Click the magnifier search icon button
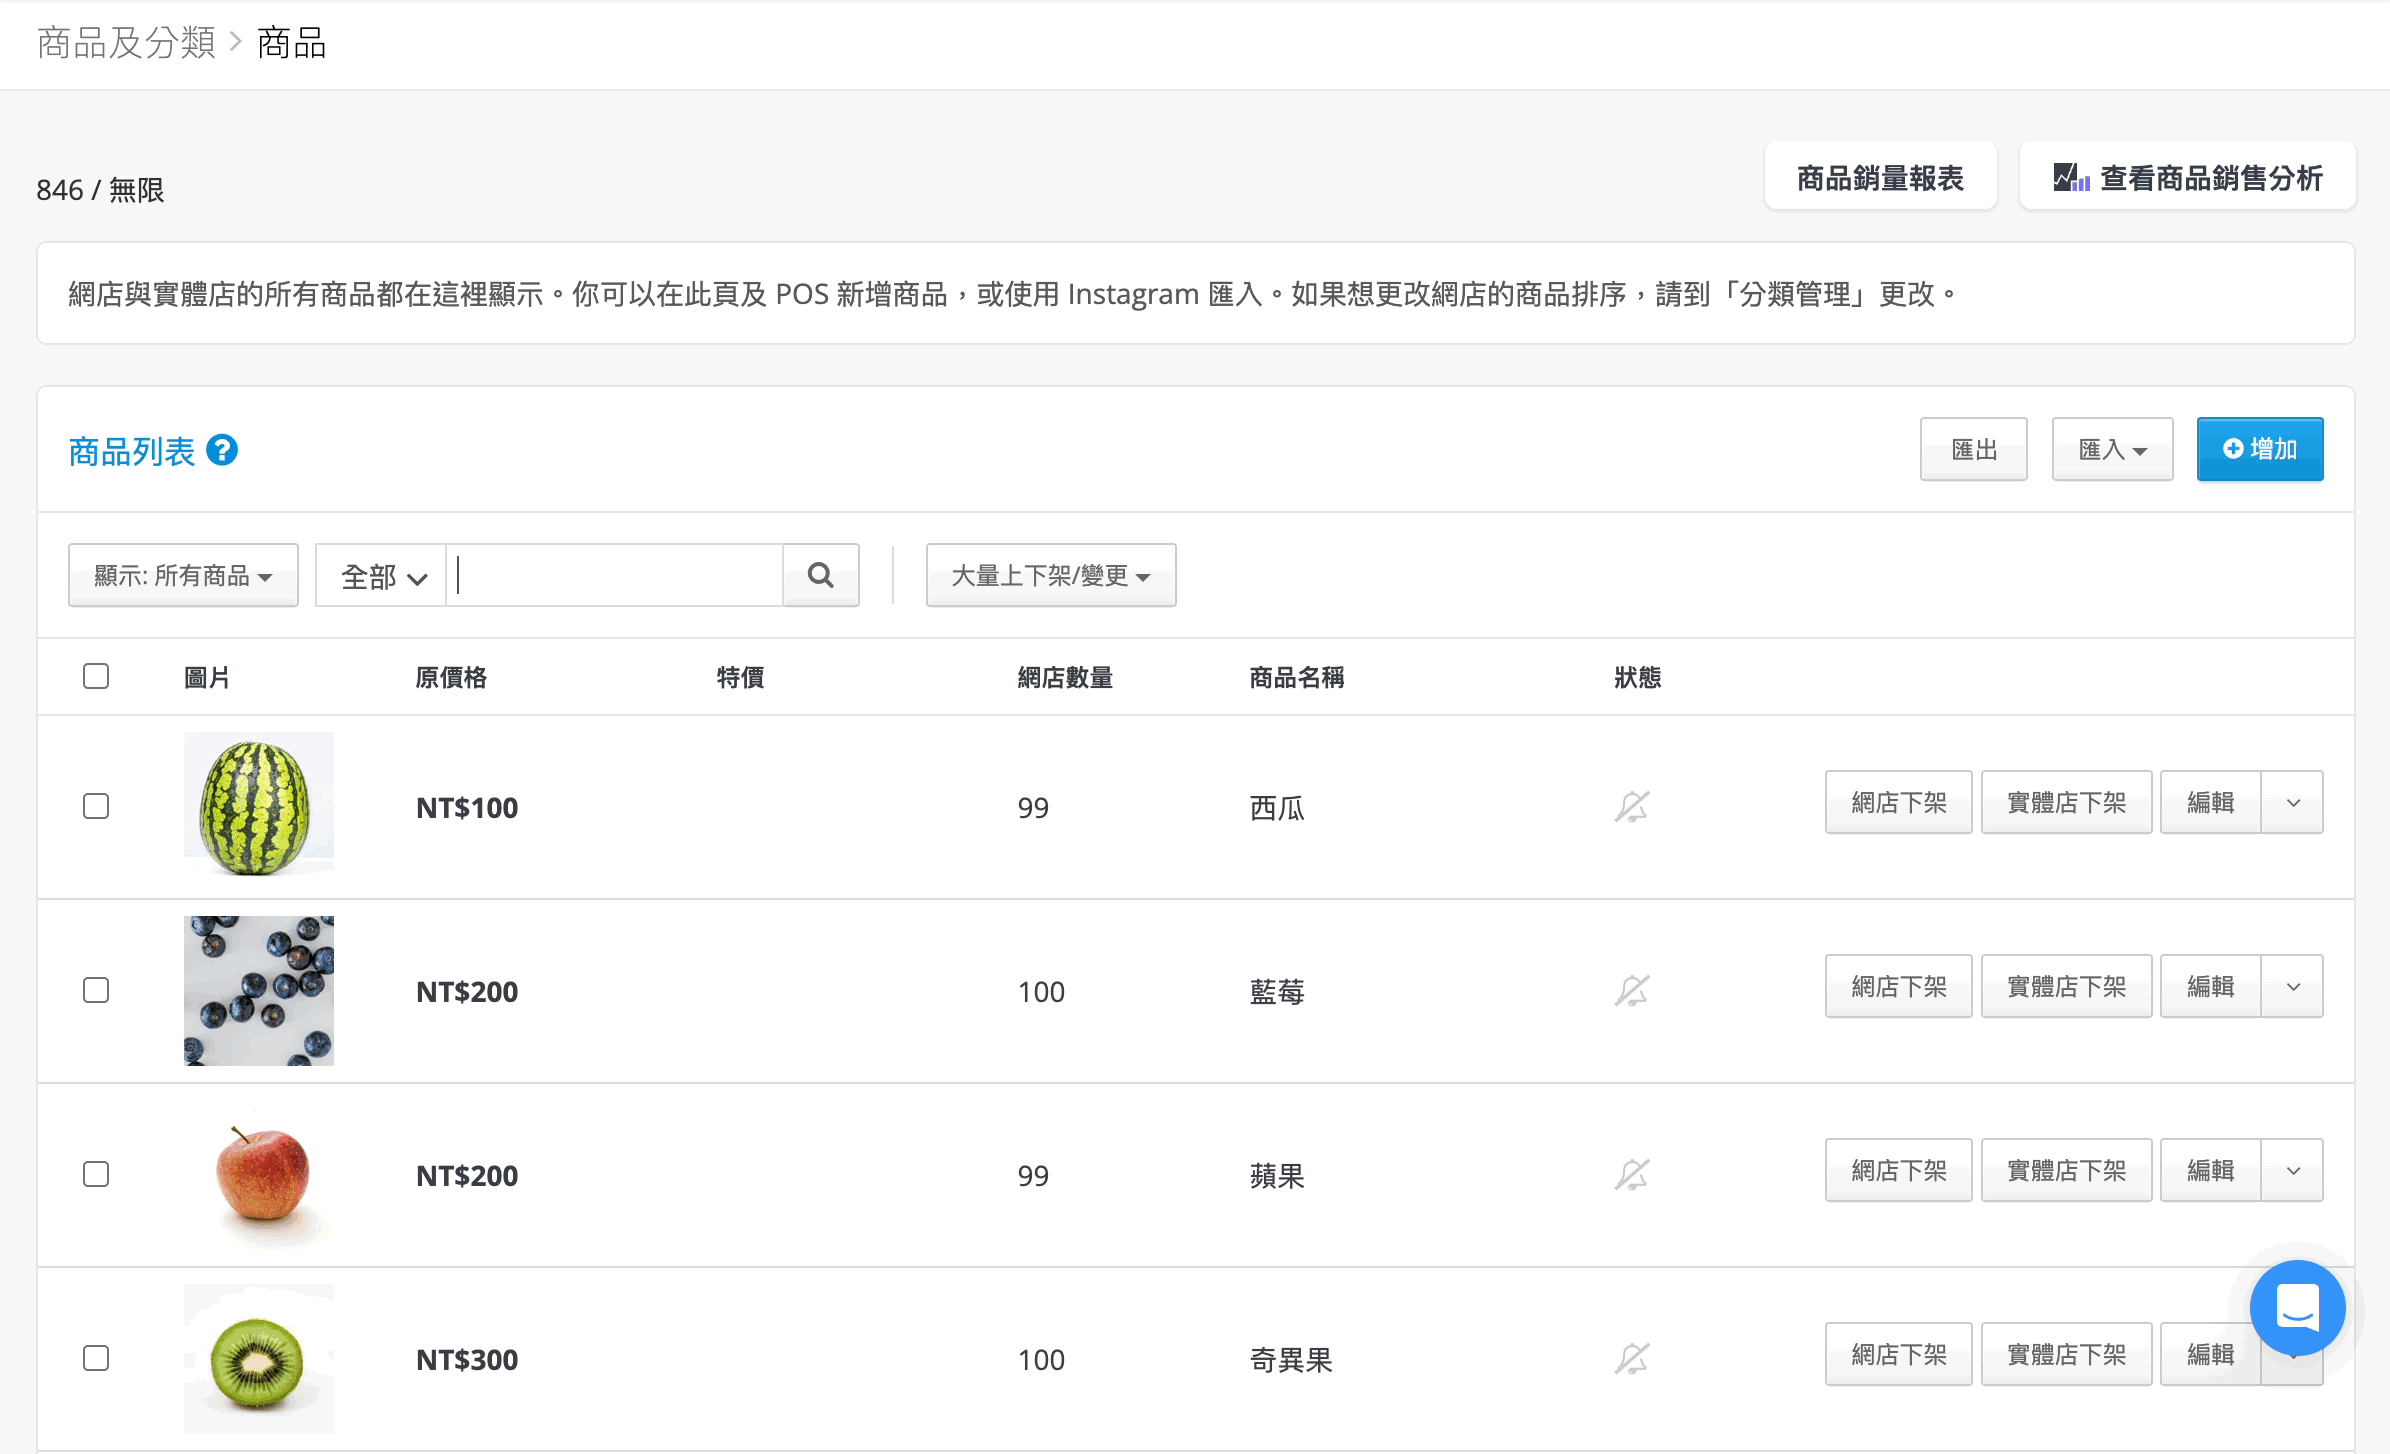This screenshot has height=1454, width=2390. click(820, 575)
